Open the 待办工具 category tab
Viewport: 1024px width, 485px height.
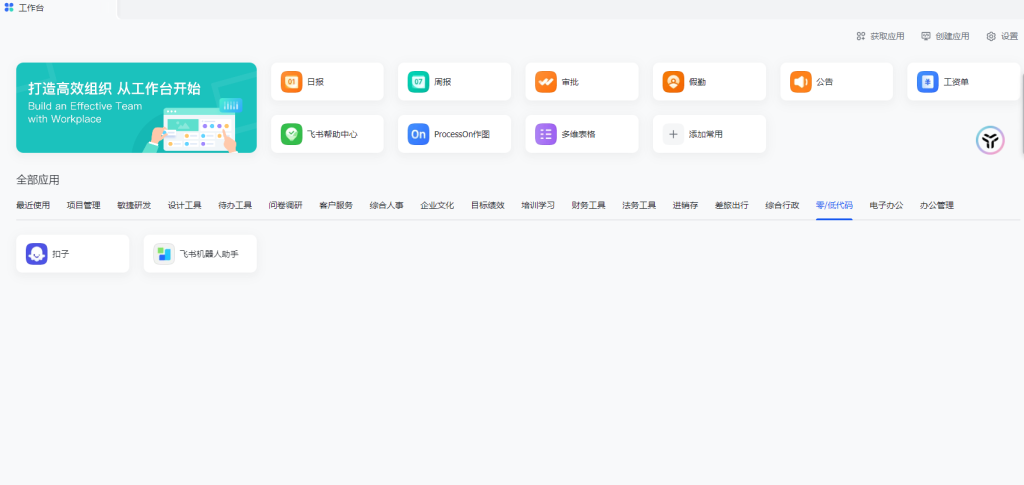click(x=235, y=206)
